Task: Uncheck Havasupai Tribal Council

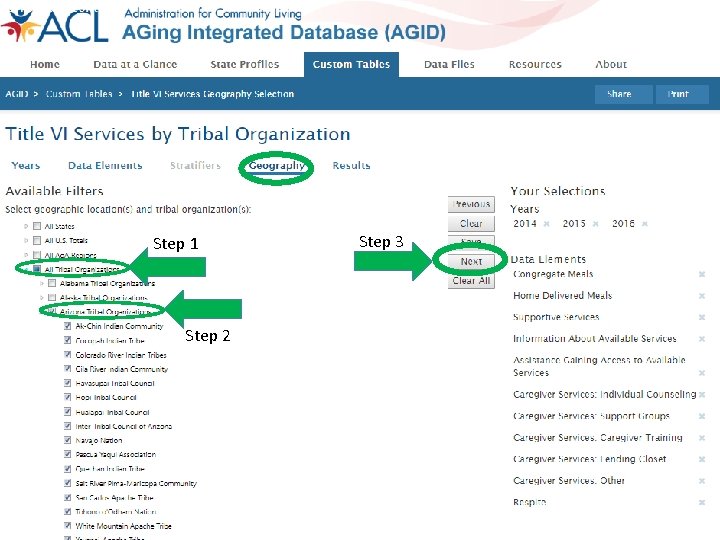Action: coord(68,383)
